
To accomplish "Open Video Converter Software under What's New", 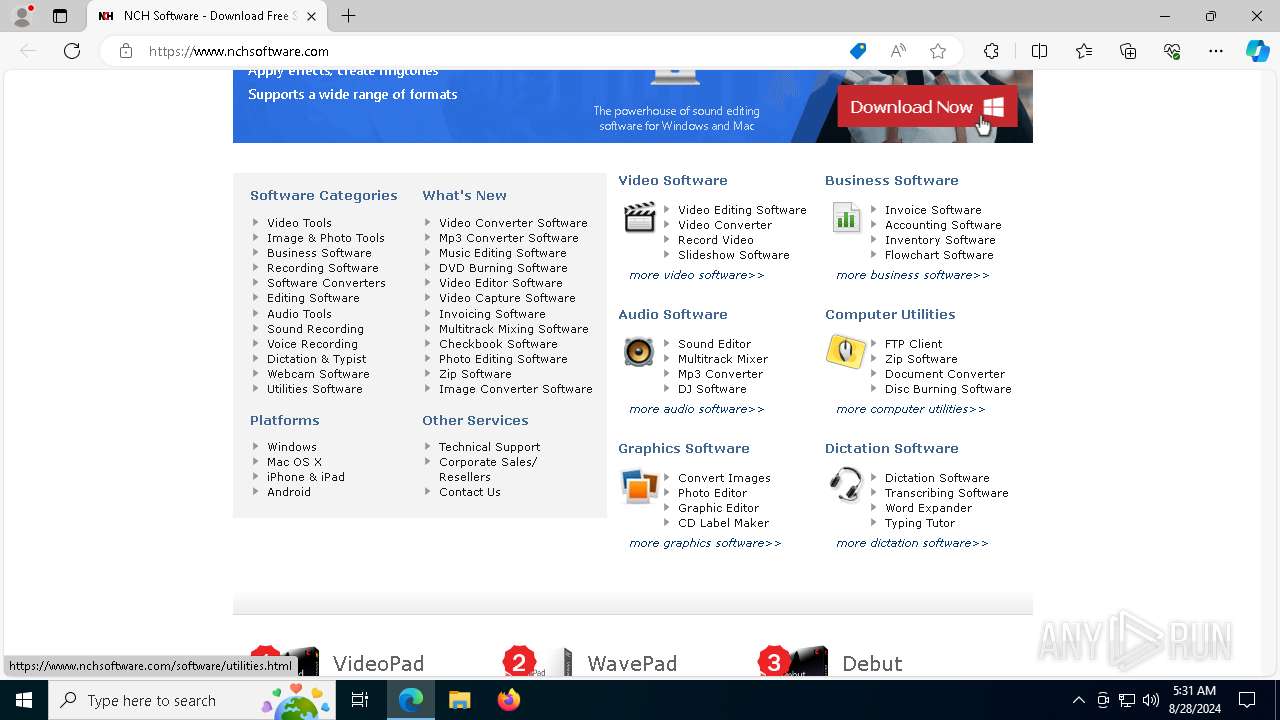I will (x=513, y=223).
